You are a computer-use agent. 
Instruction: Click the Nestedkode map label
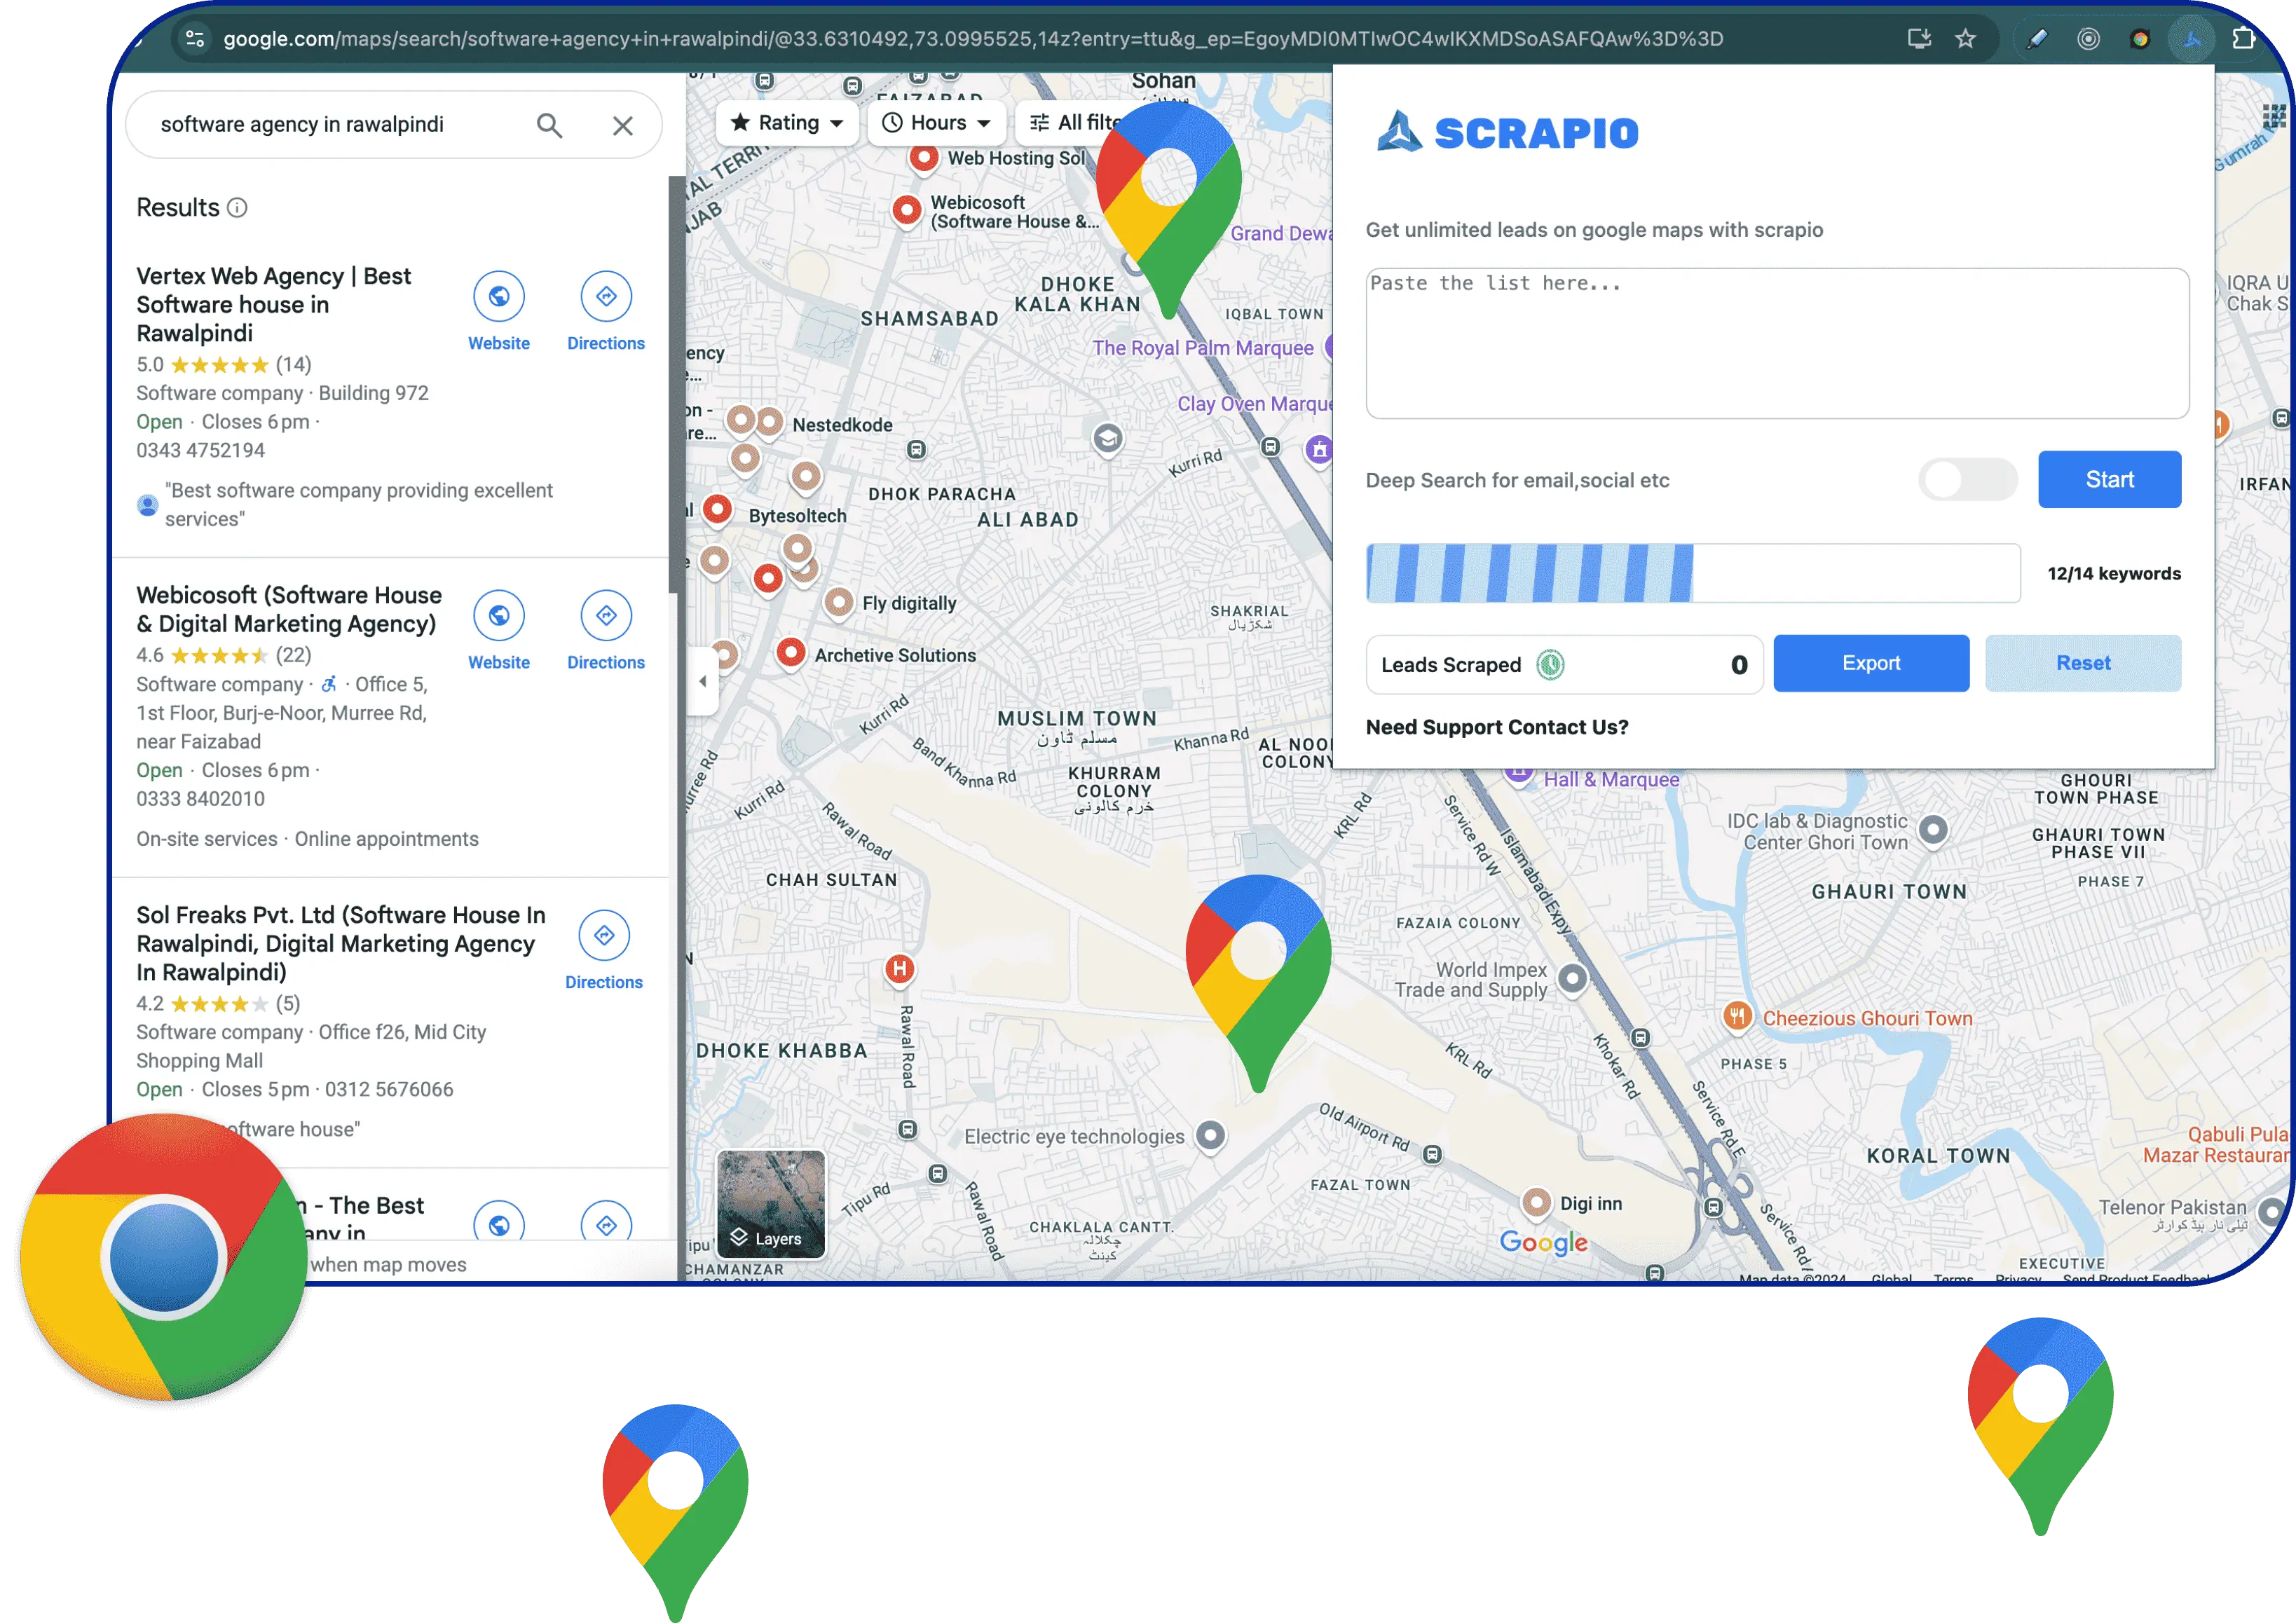(x=842, y=425)
